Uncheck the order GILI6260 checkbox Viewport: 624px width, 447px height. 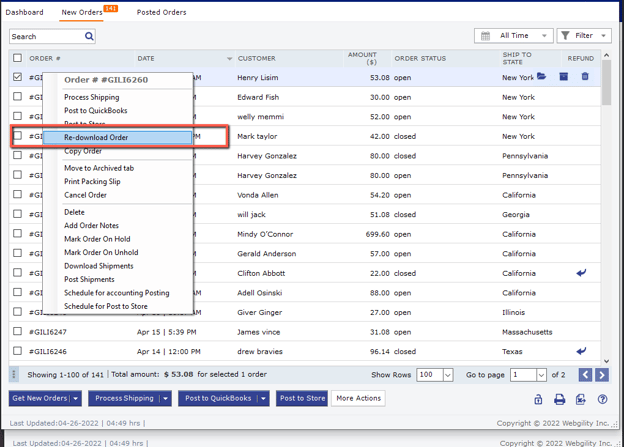tap(17, 77)
